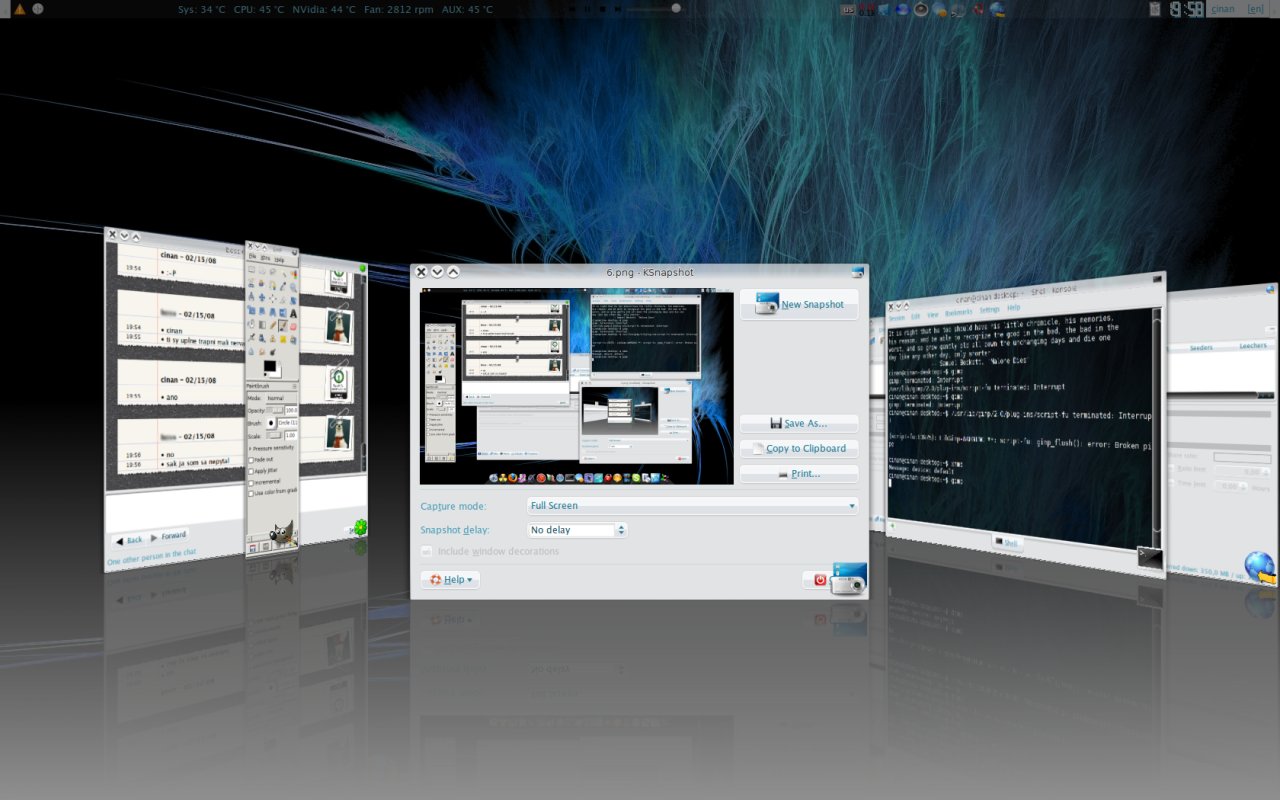Click the clock in the top panel

(x=1186, y=9)
